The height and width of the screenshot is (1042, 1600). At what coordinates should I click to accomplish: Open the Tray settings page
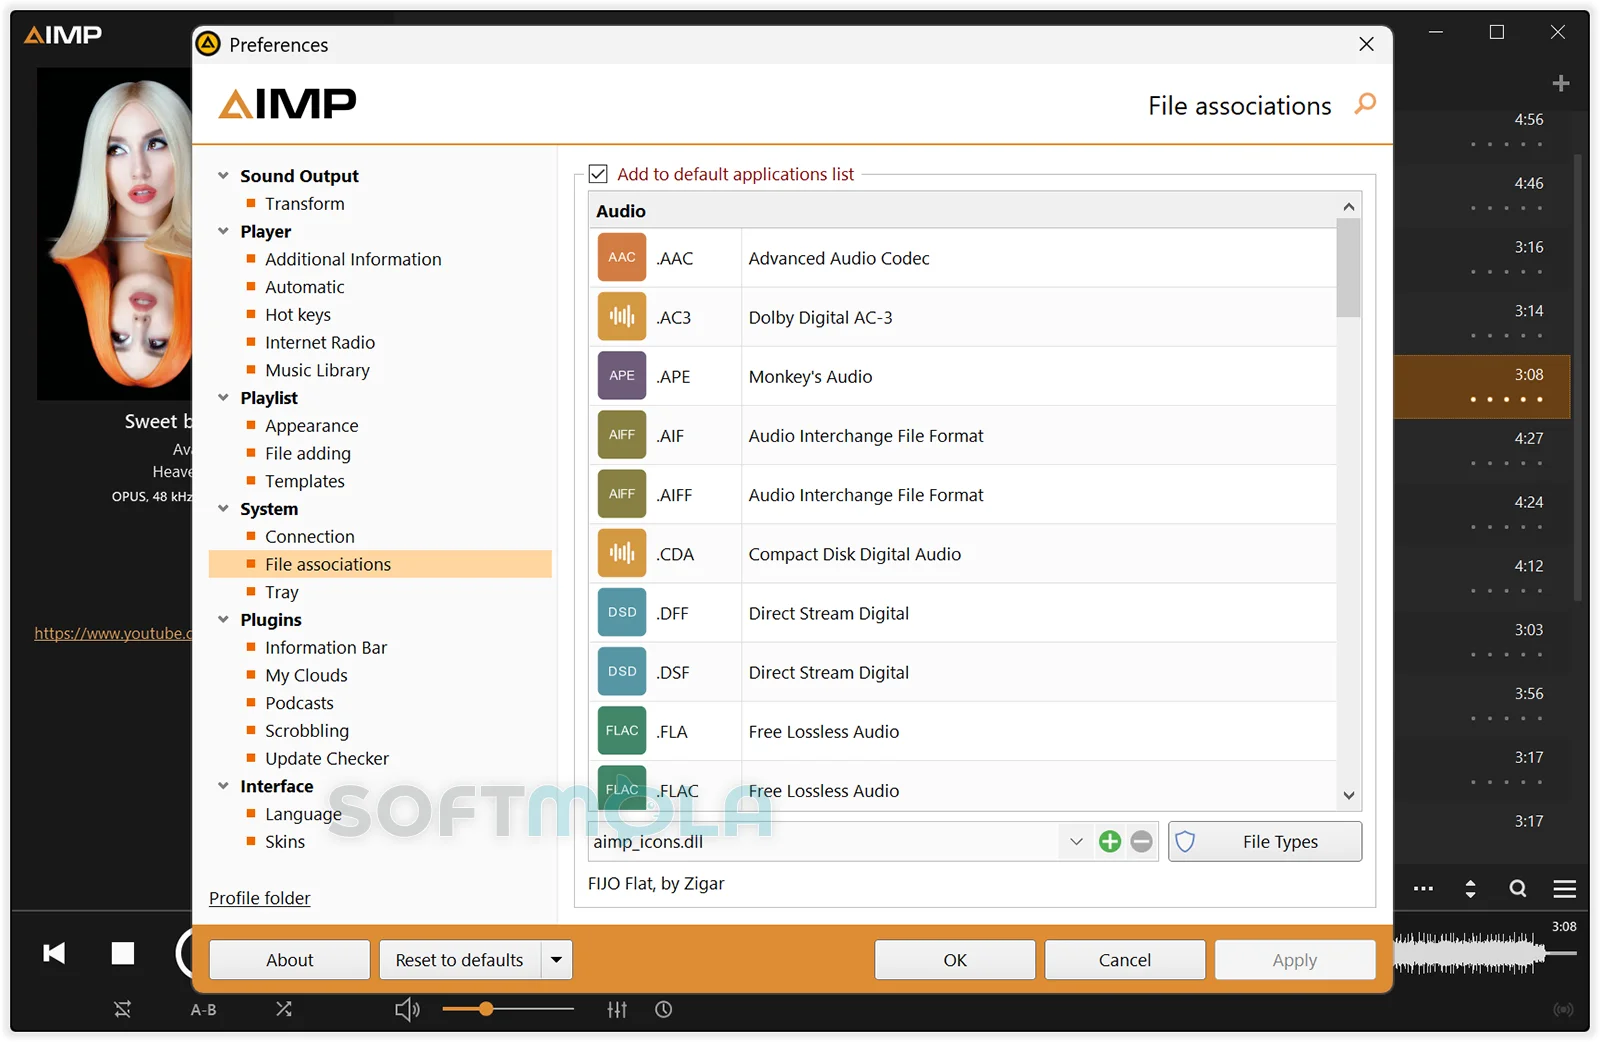pyautogui.click(x=282, y=592)
